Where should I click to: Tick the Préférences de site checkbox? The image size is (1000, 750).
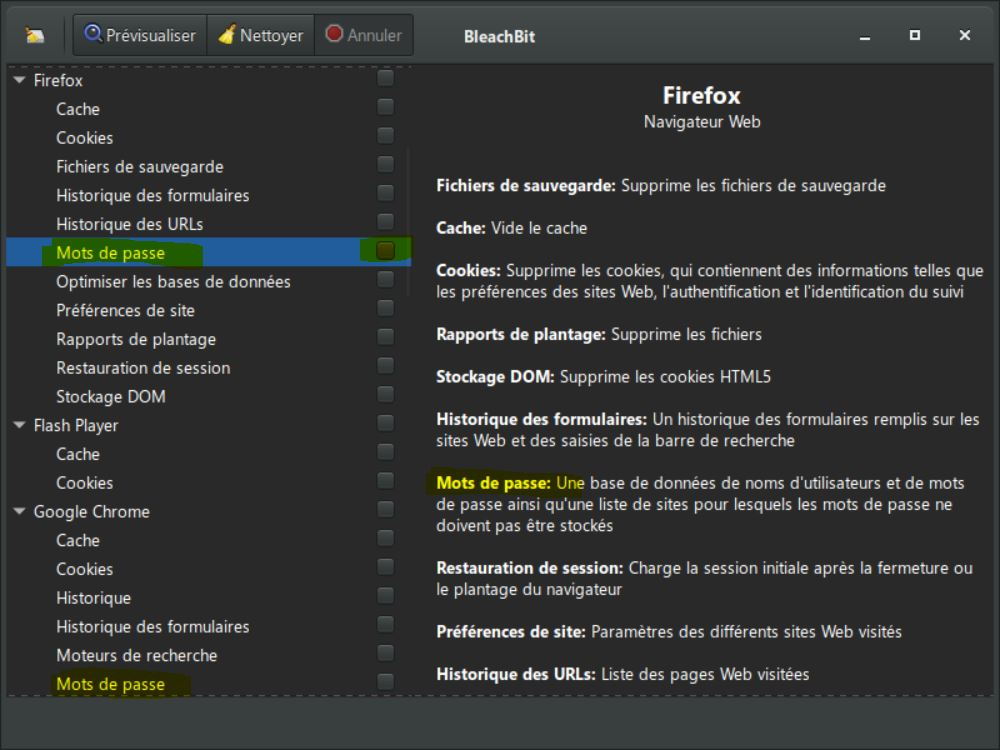385,308
